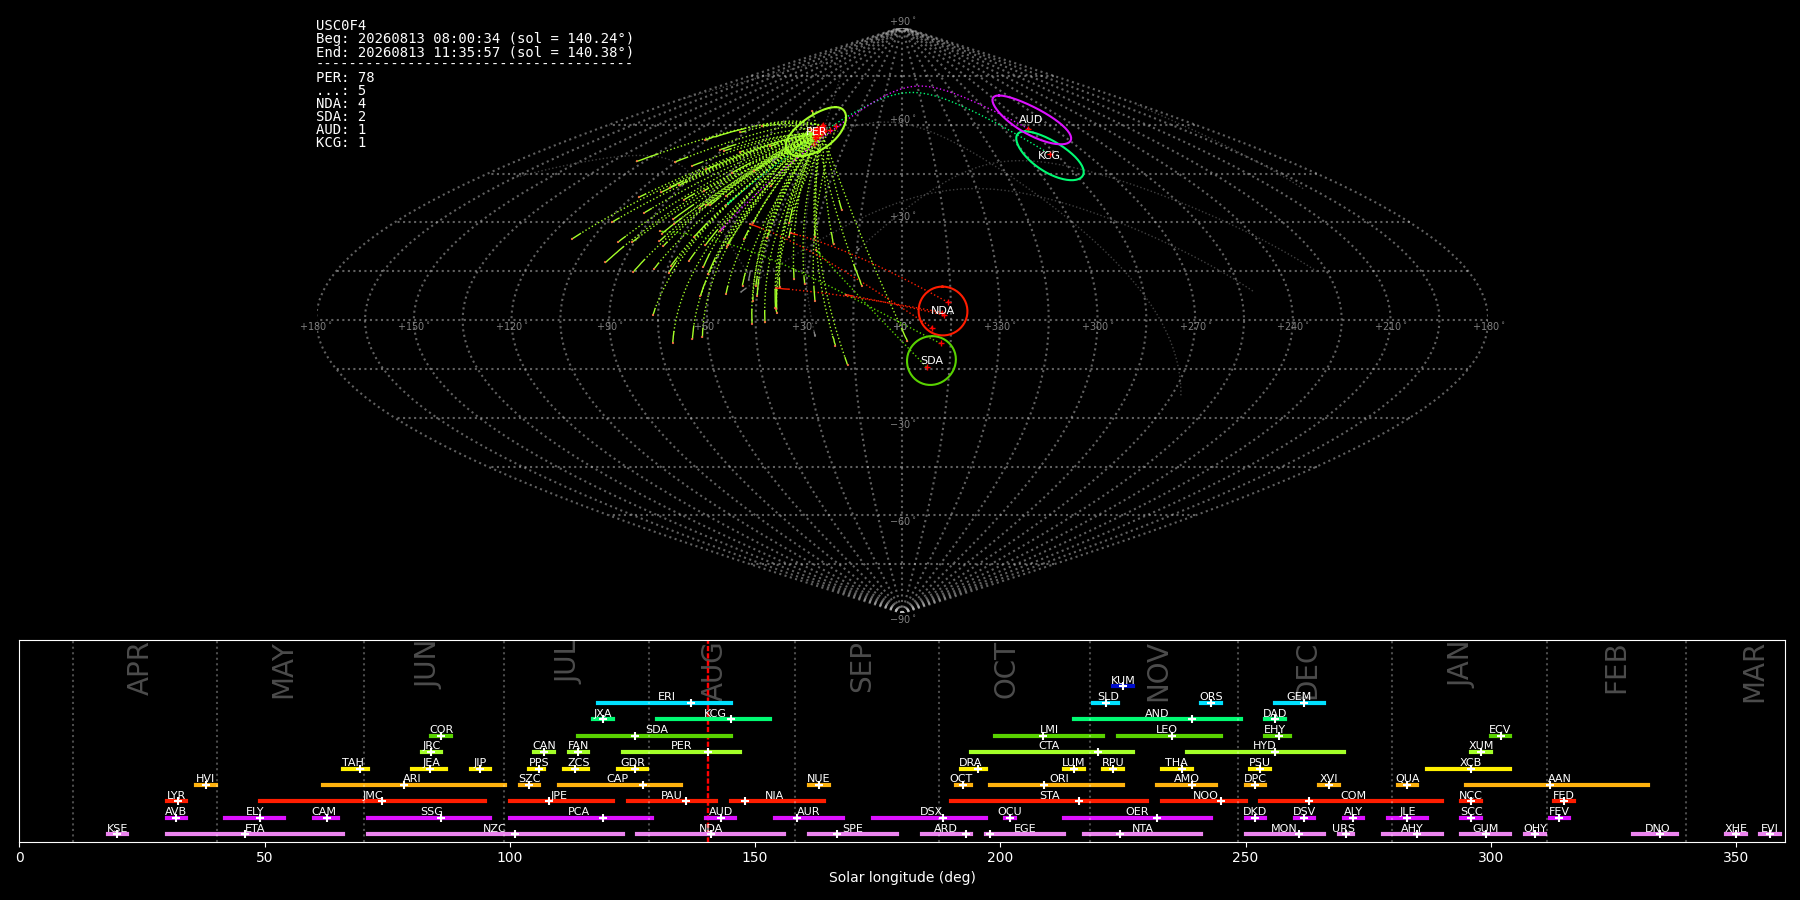Select the ETA shower bar in May

255,834
